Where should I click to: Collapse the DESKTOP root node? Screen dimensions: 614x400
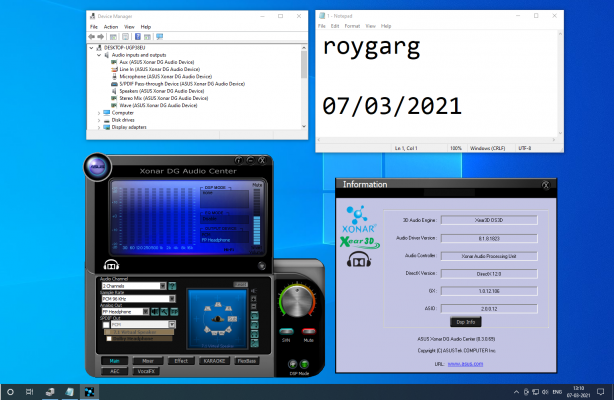pyautogui.click(x=91, y=48)
